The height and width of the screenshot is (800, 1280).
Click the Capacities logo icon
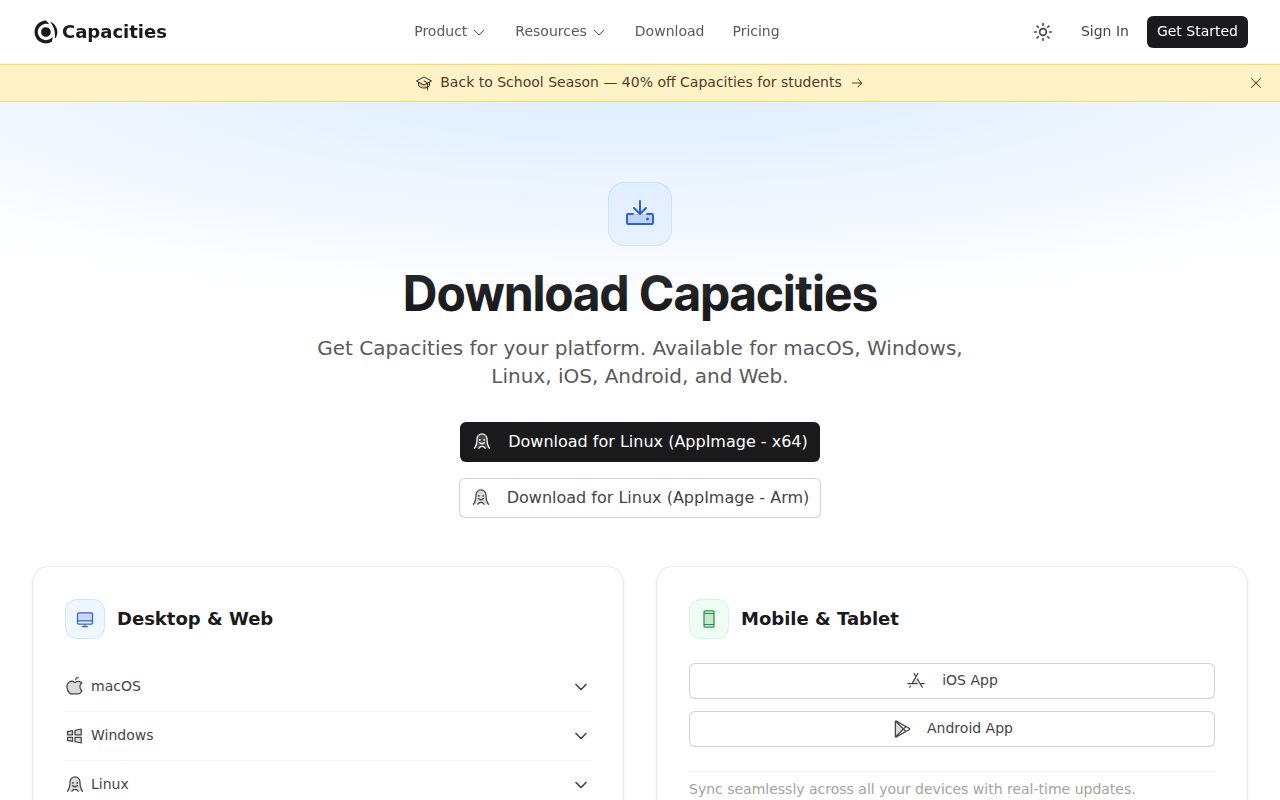pos(45,32)
